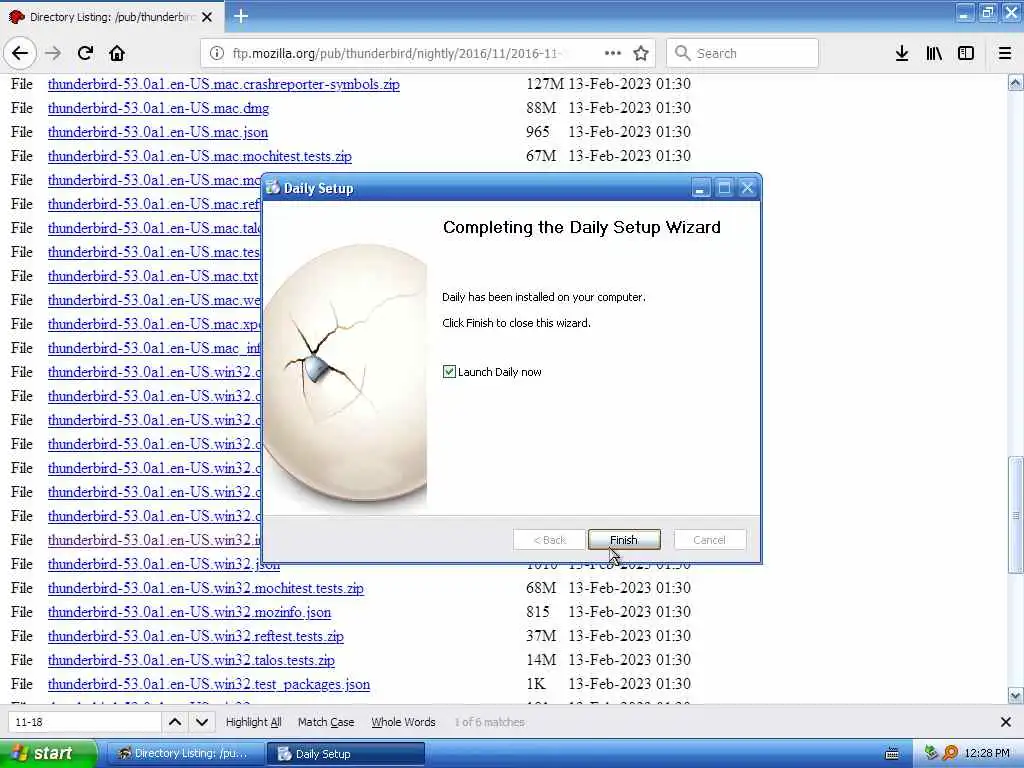This screenshot has height=768, width=1024.
Task: Open the Downloads arrow icon
Action: [902, 53]
